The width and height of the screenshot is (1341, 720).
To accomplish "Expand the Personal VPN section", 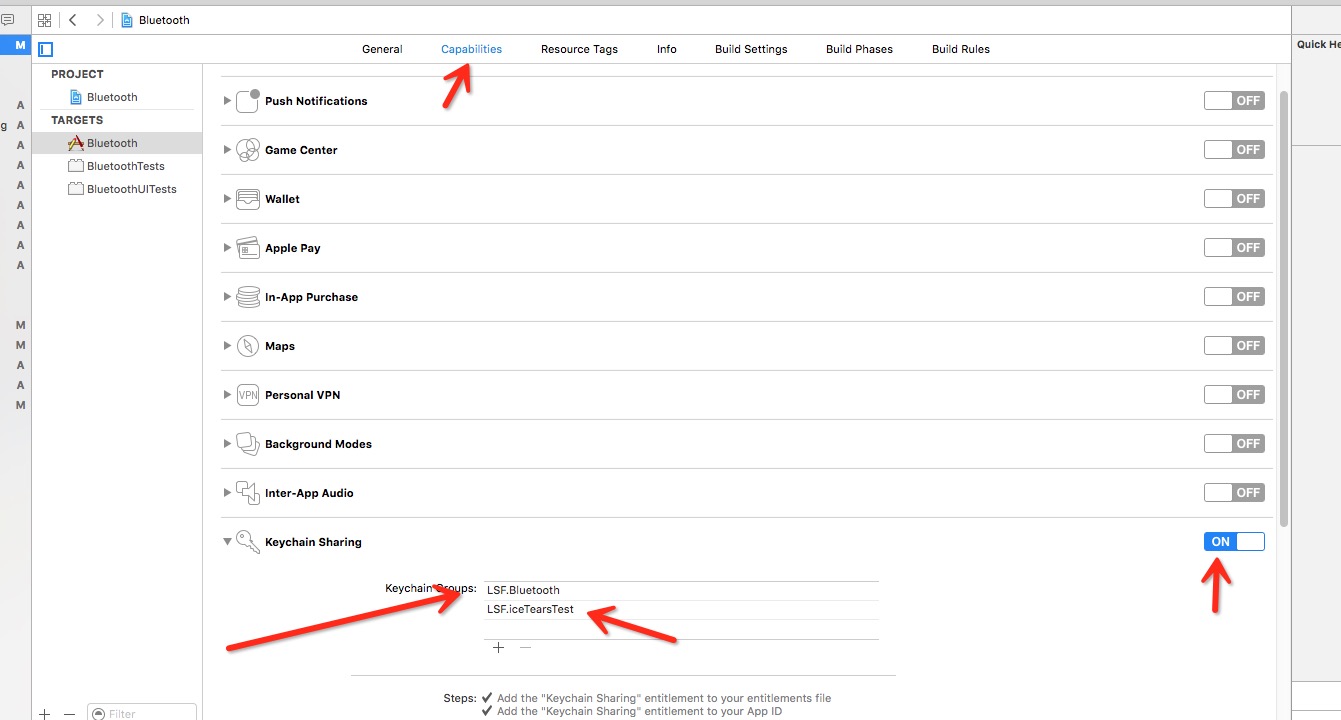I will [x=228, y=395].
